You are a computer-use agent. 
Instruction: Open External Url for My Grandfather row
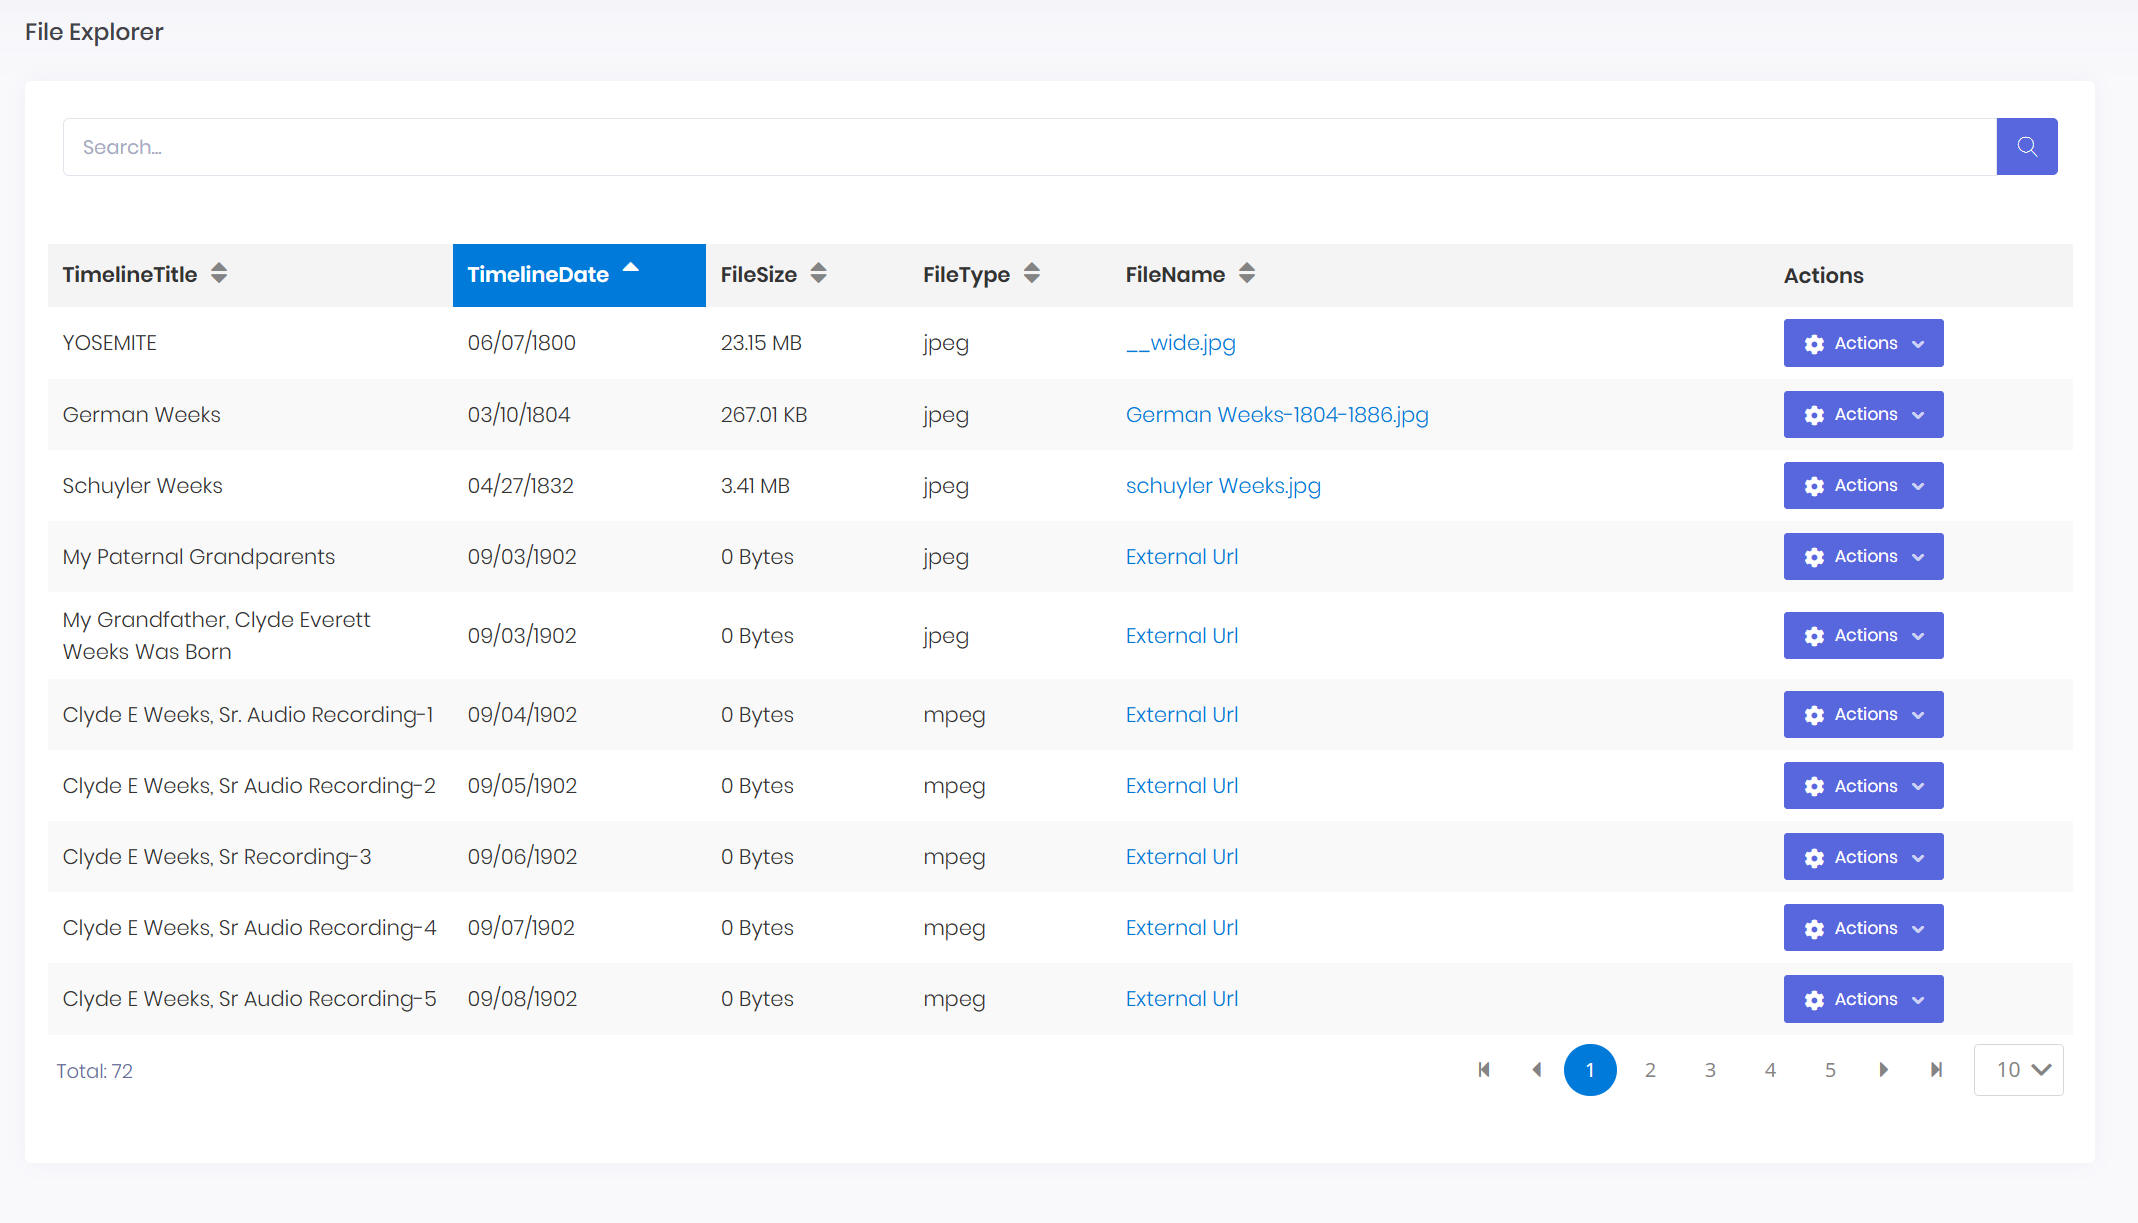[x=1182, y=635]
